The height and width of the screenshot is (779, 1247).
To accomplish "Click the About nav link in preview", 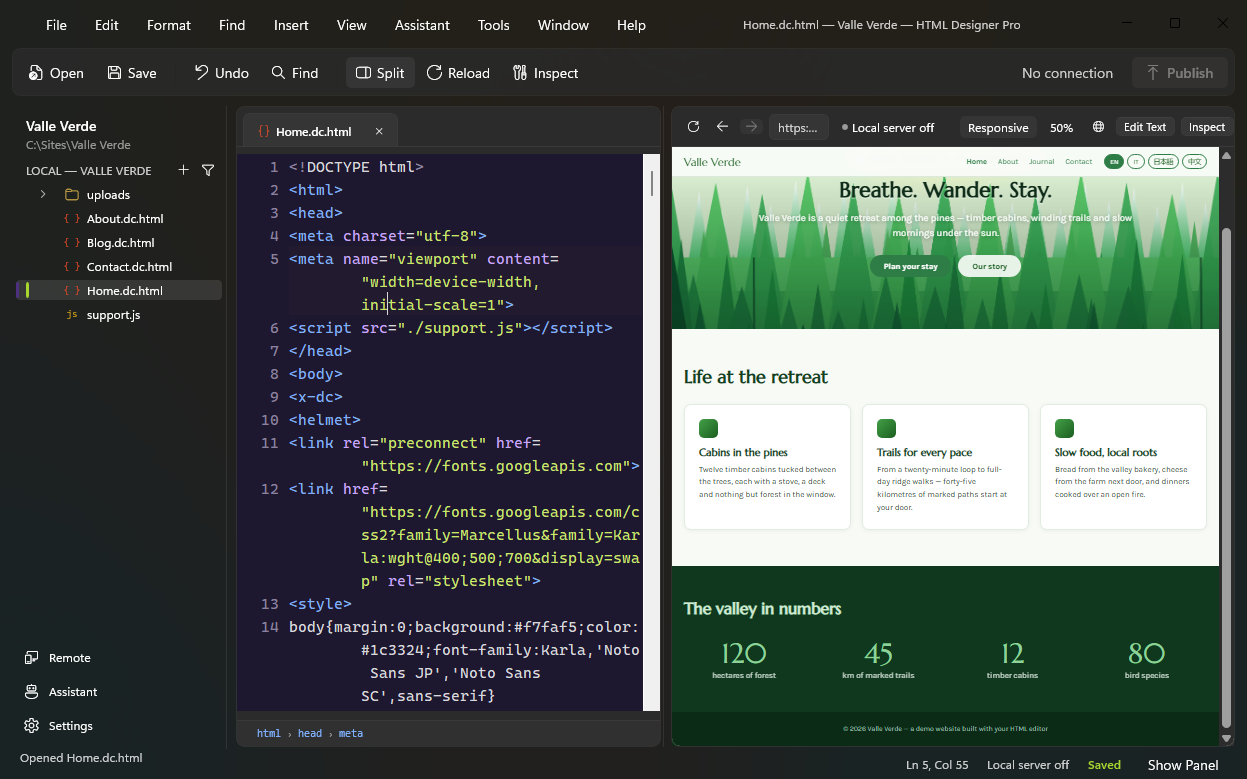I will pos(1008,161).
